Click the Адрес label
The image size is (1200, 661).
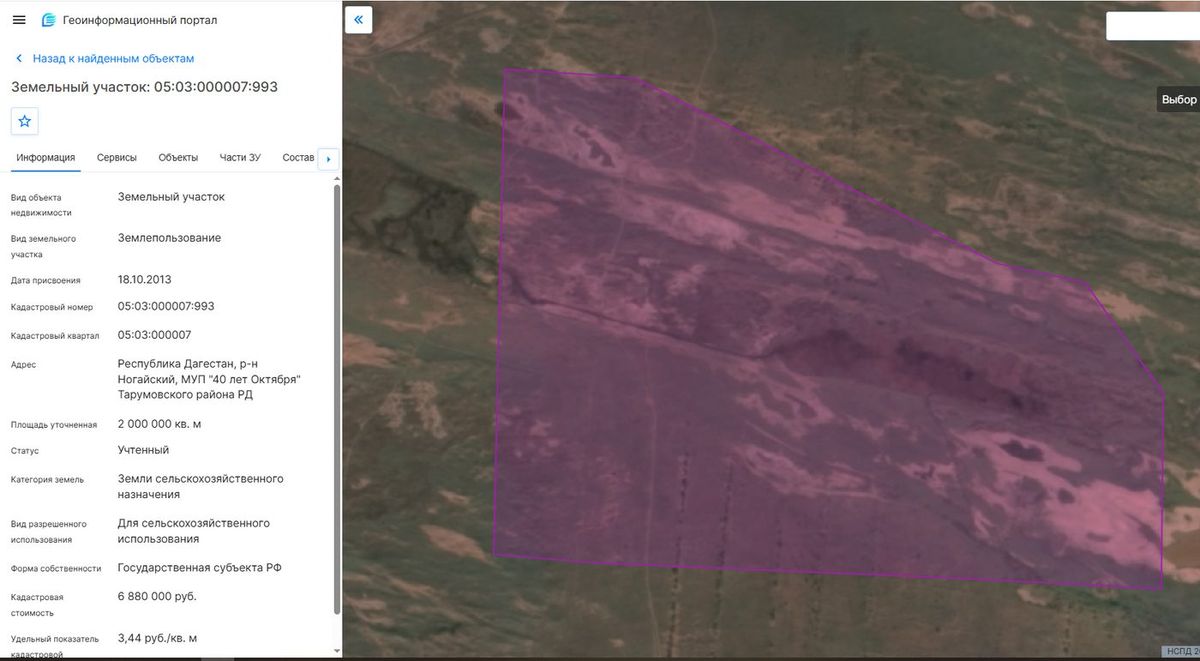click(24, 365)
